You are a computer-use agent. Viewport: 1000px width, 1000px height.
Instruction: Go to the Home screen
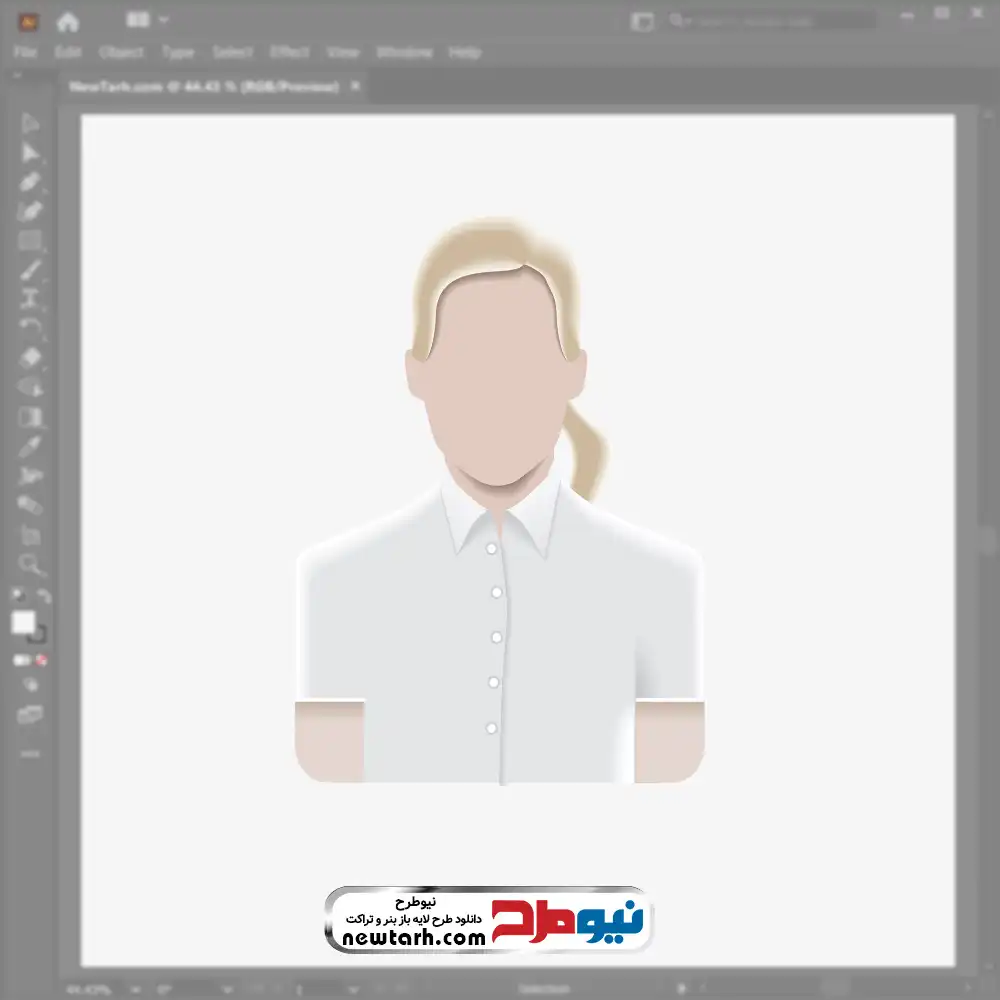point(68,22)
